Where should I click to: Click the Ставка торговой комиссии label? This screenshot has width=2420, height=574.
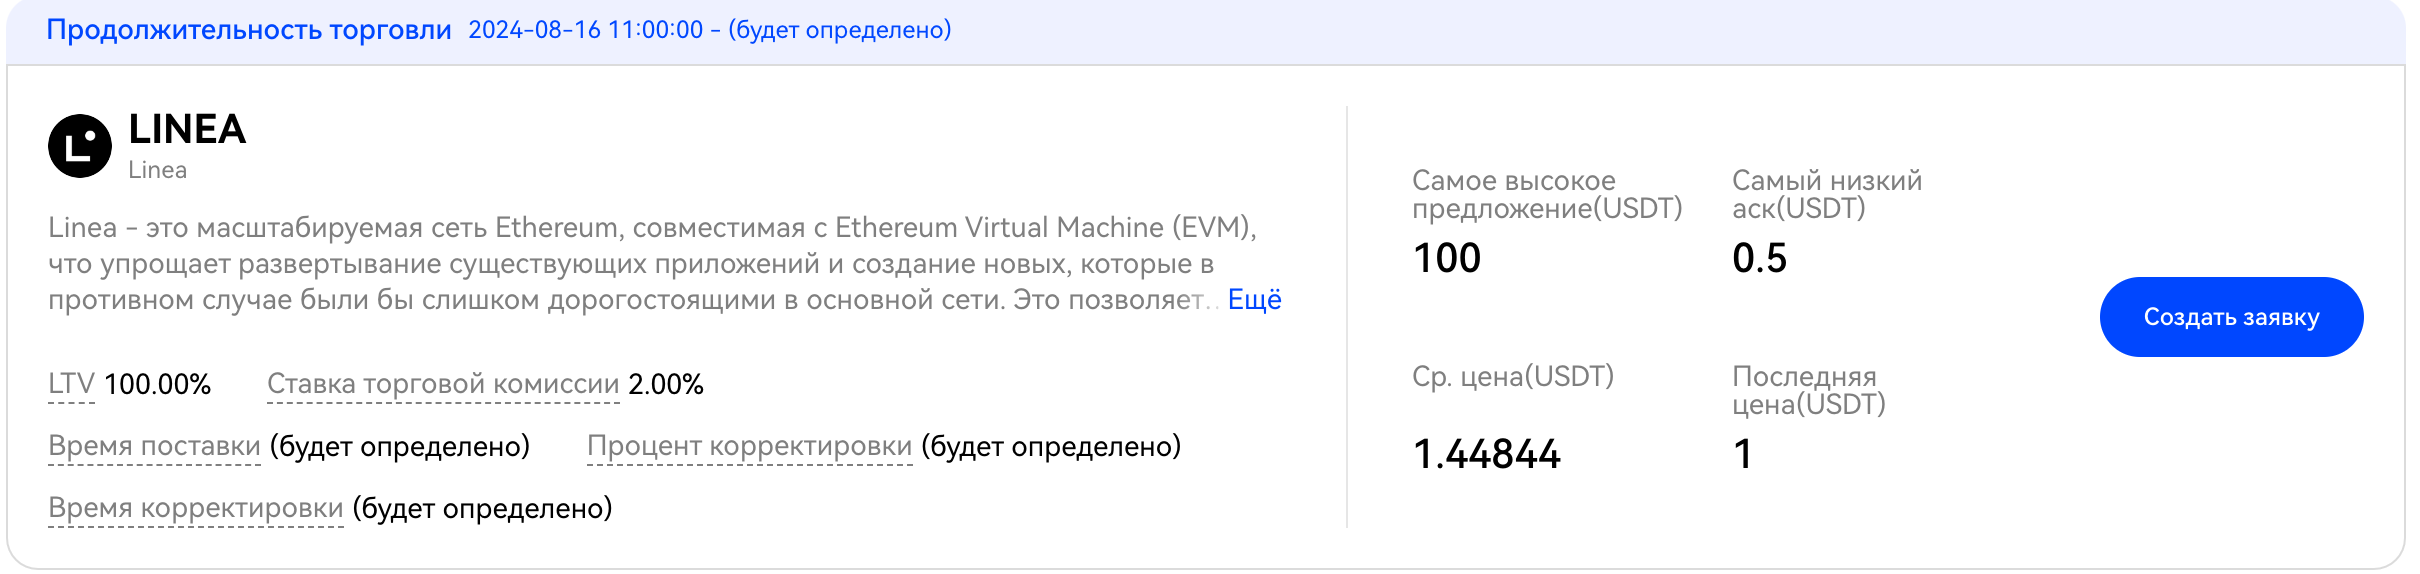pos(443,385)
